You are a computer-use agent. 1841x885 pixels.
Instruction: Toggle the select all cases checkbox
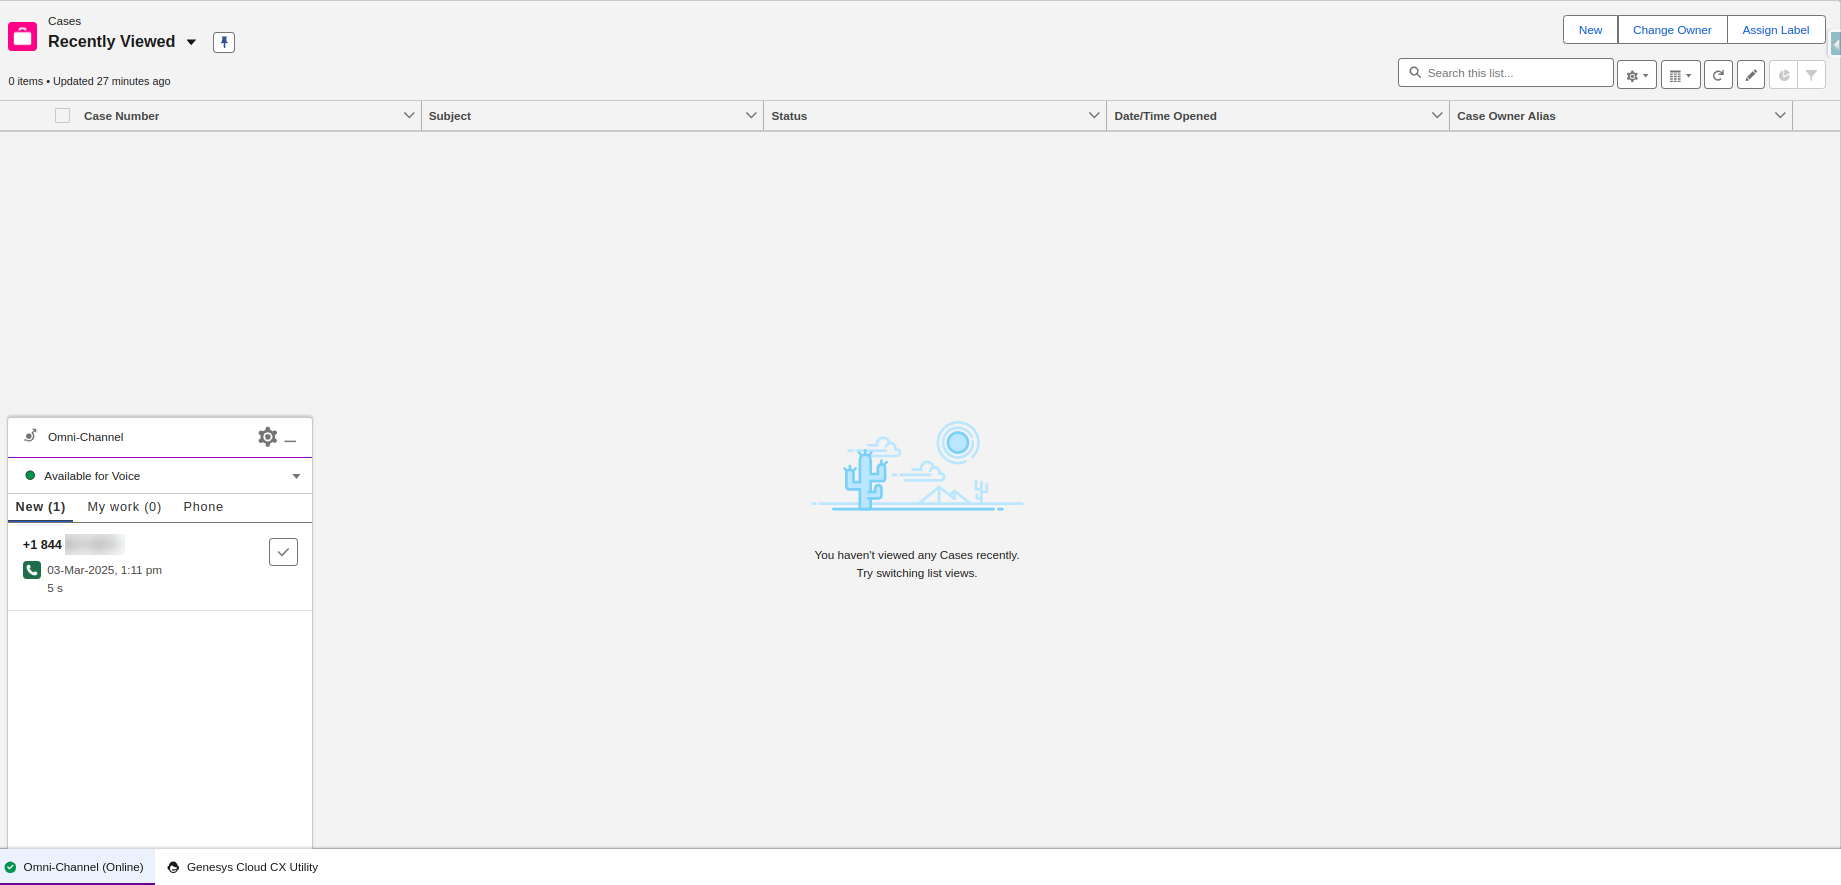[63, 116]
